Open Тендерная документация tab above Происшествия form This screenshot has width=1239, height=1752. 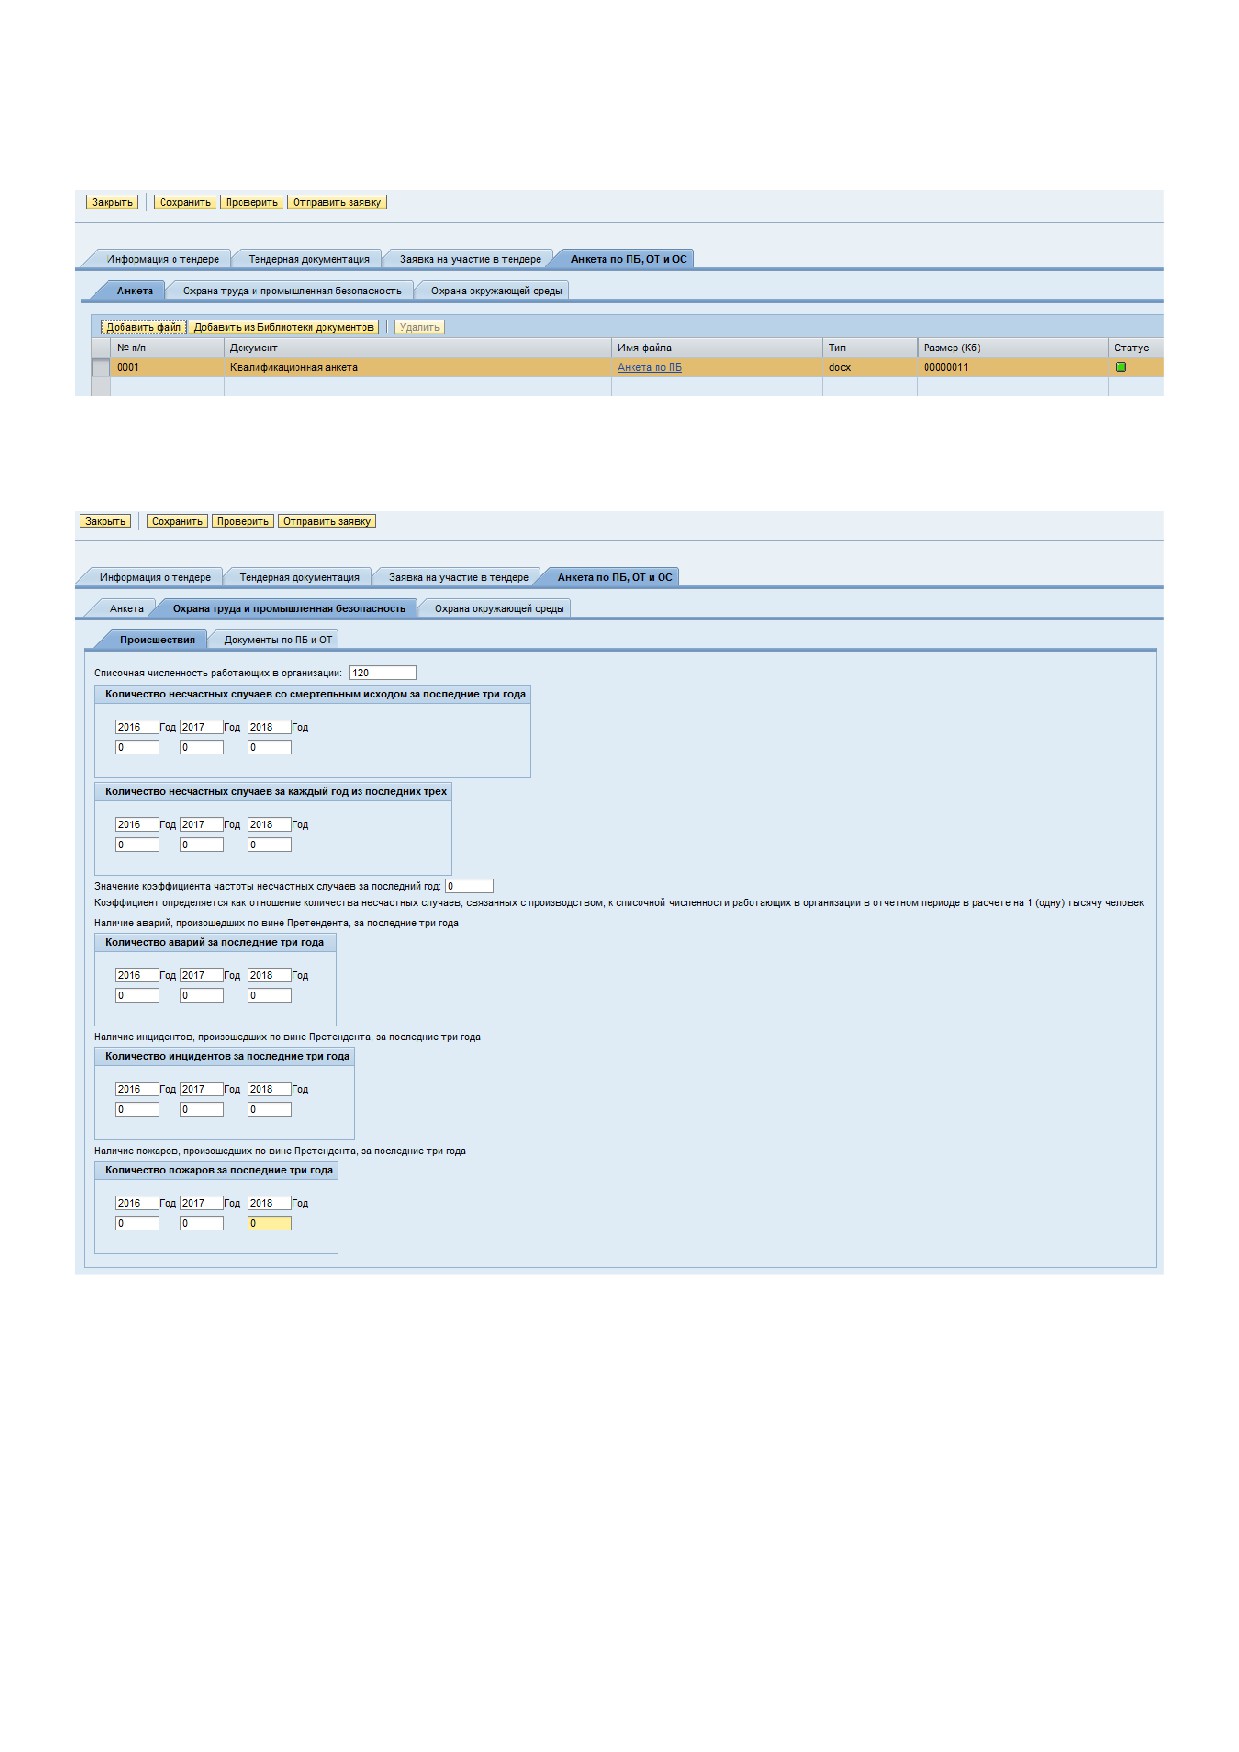tap(299, 577)
